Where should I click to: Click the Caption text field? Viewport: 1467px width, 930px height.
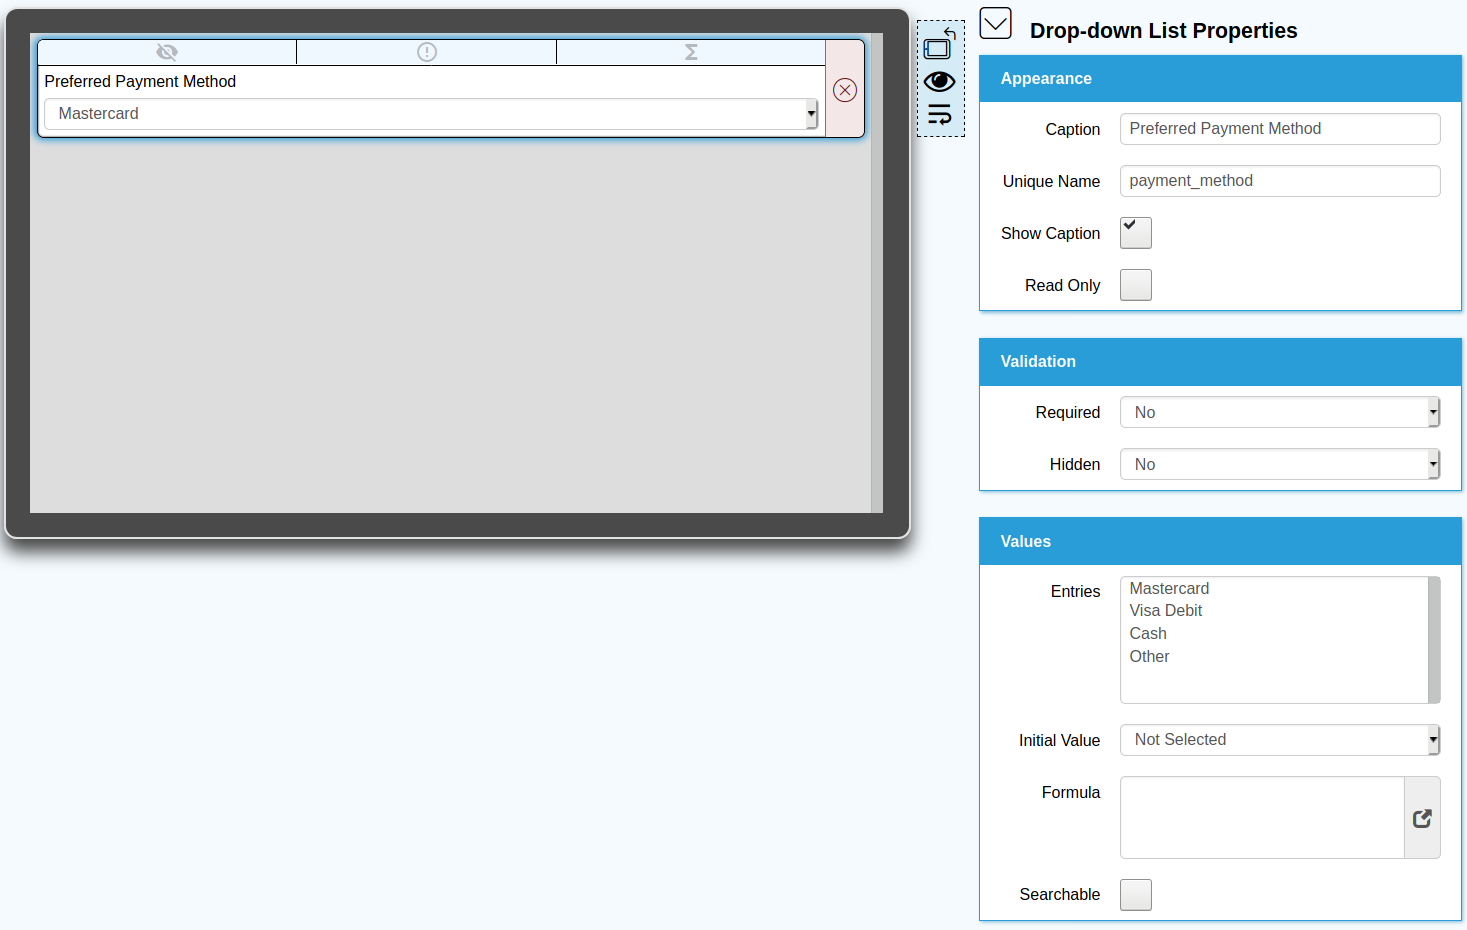click(1279, 129)
